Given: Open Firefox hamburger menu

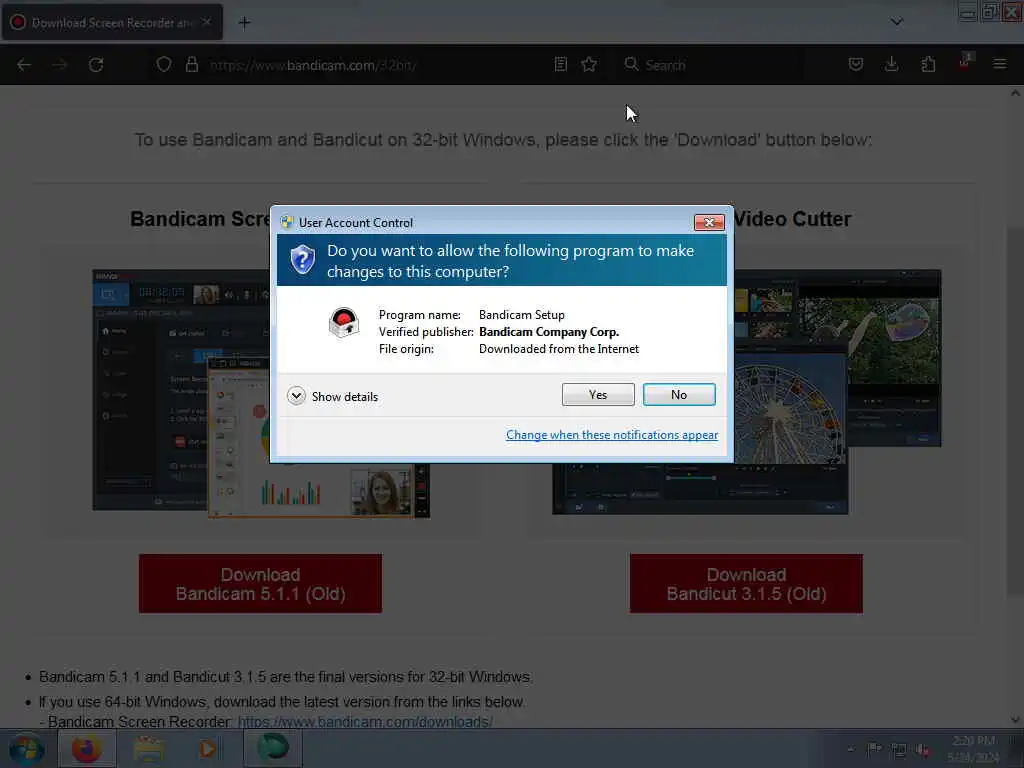Looking at the screenshot, I should point(1000,64).
